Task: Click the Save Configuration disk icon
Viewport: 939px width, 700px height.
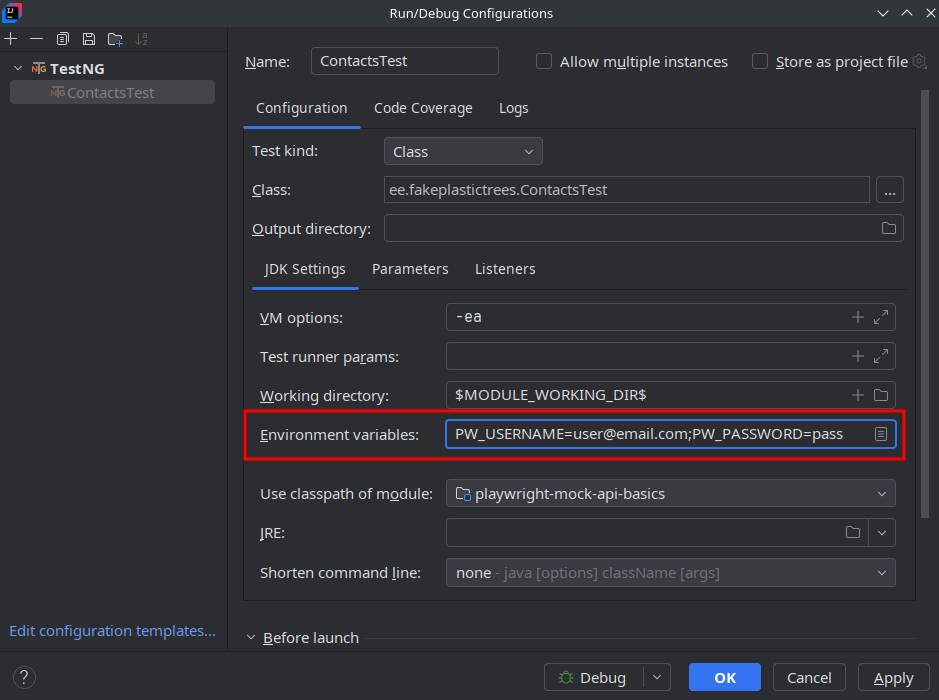Action: tap(89, 39)
